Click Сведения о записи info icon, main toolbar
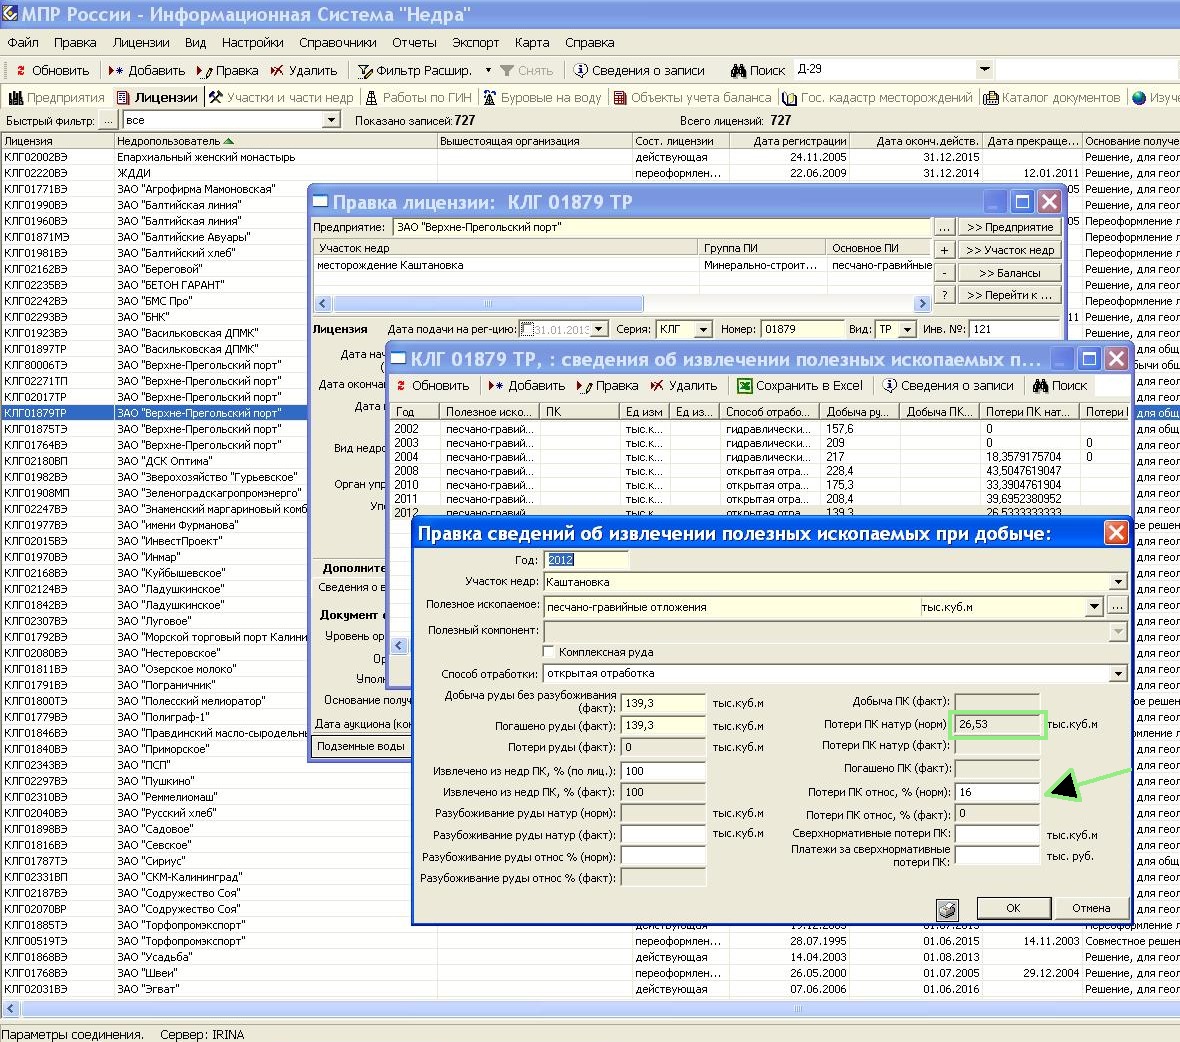This screenshot has height=1042, width=1180. pyautogui.click(x=581, y=71)
